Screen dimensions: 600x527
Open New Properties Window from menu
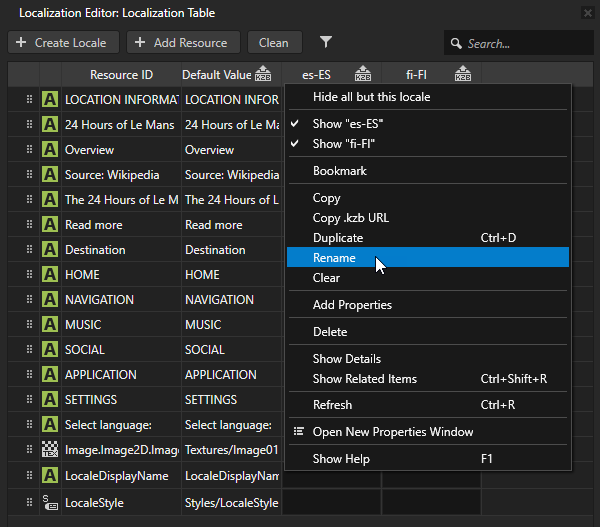(x=392, y=432)
